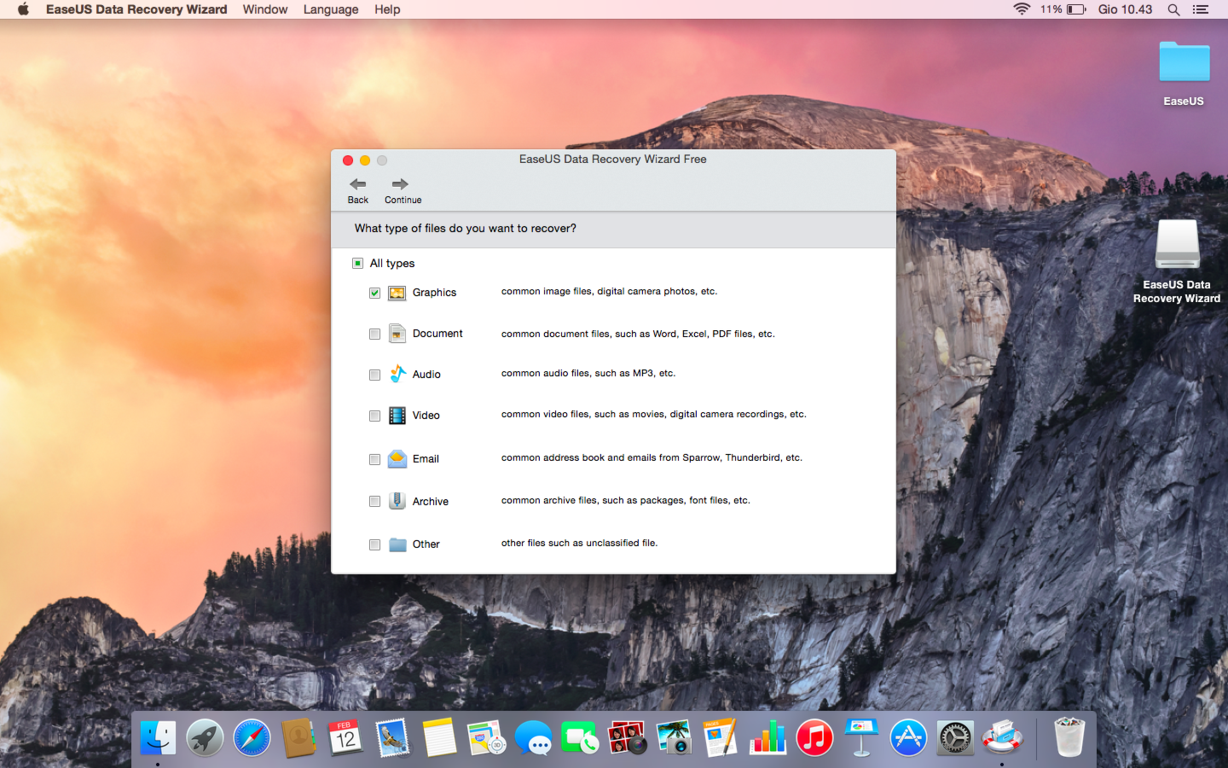Open Messages from the Dock
Viewport: 1228px width, 768px height.
[x=533, y=738]
